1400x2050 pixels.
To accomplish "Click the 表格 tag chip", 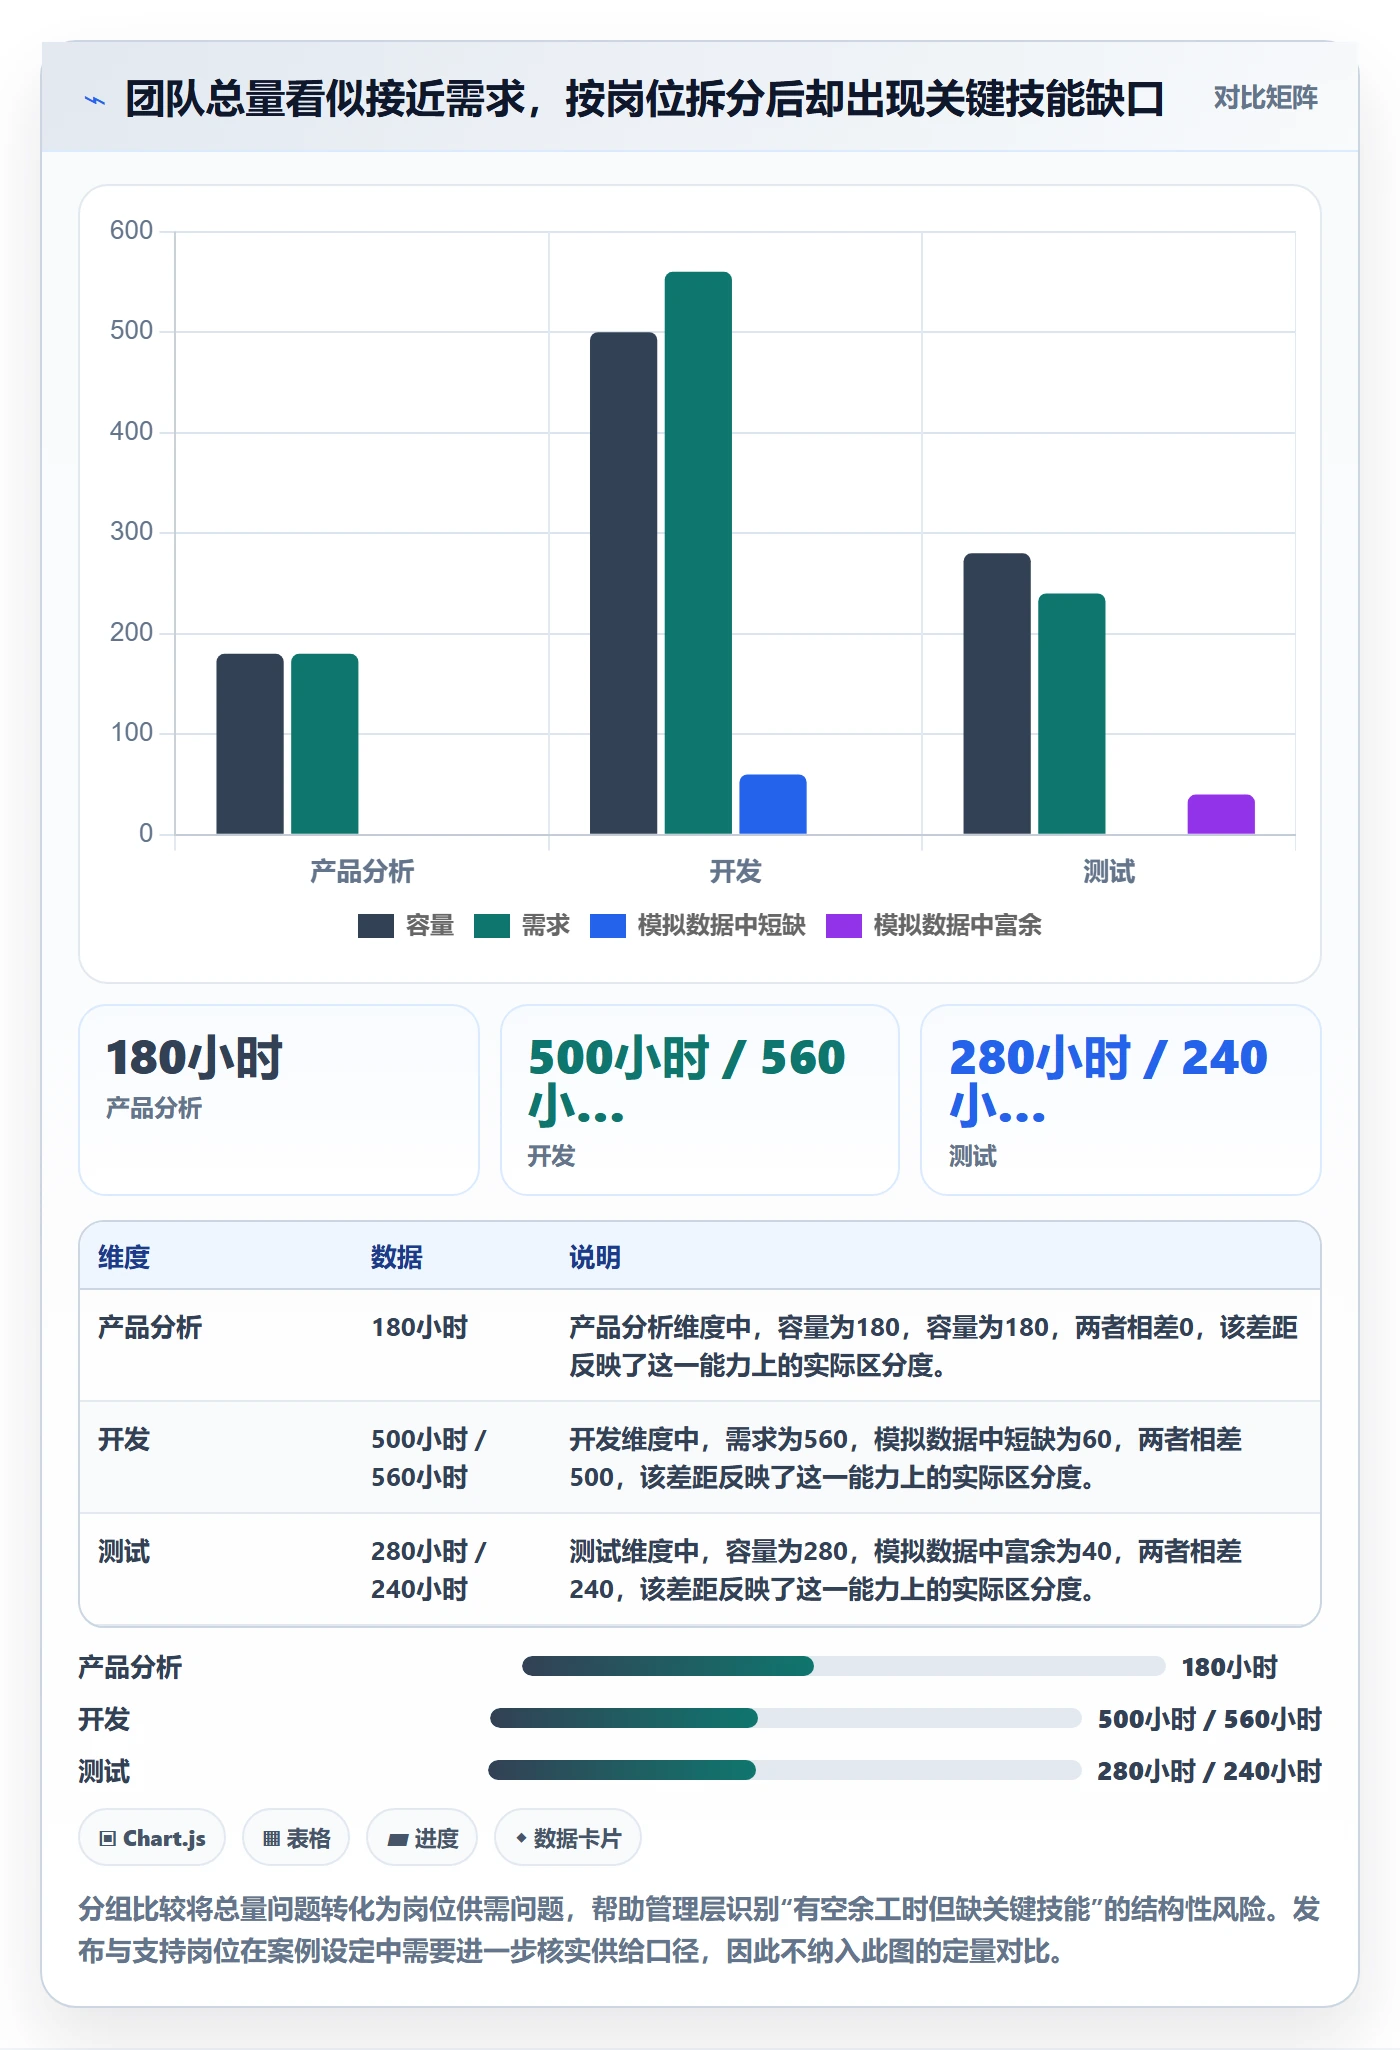I will (x=296, y=1838).
